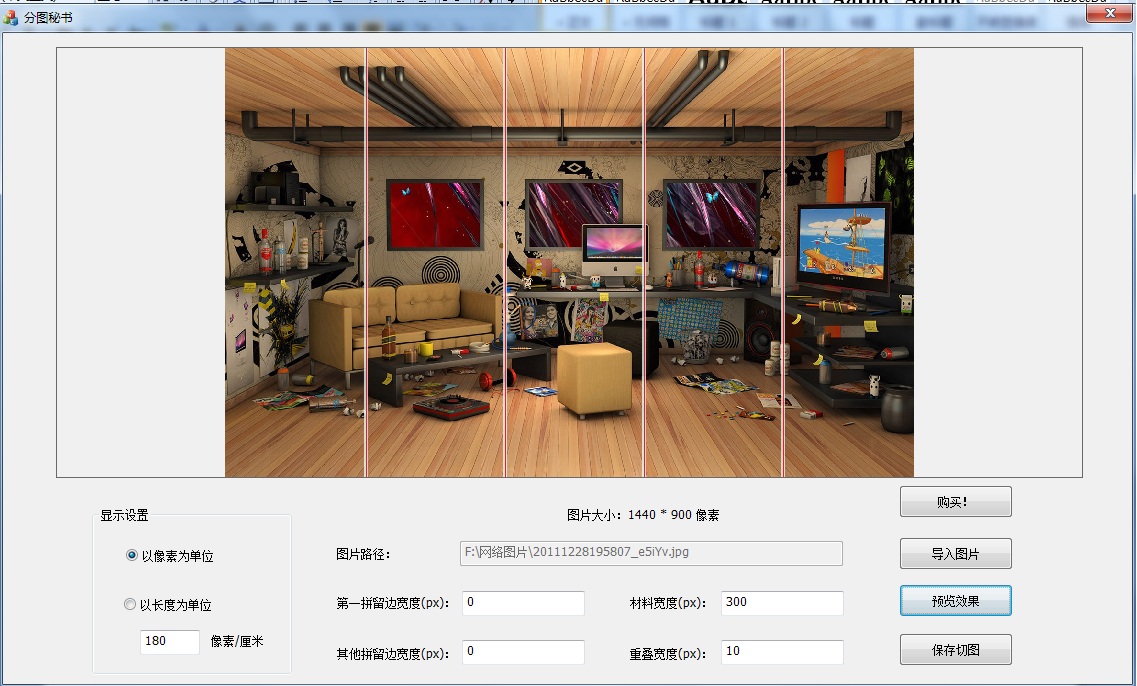Click the leftmost strip of the preview image
Screen dimensions: 1137x686
[x=295, y=262]
